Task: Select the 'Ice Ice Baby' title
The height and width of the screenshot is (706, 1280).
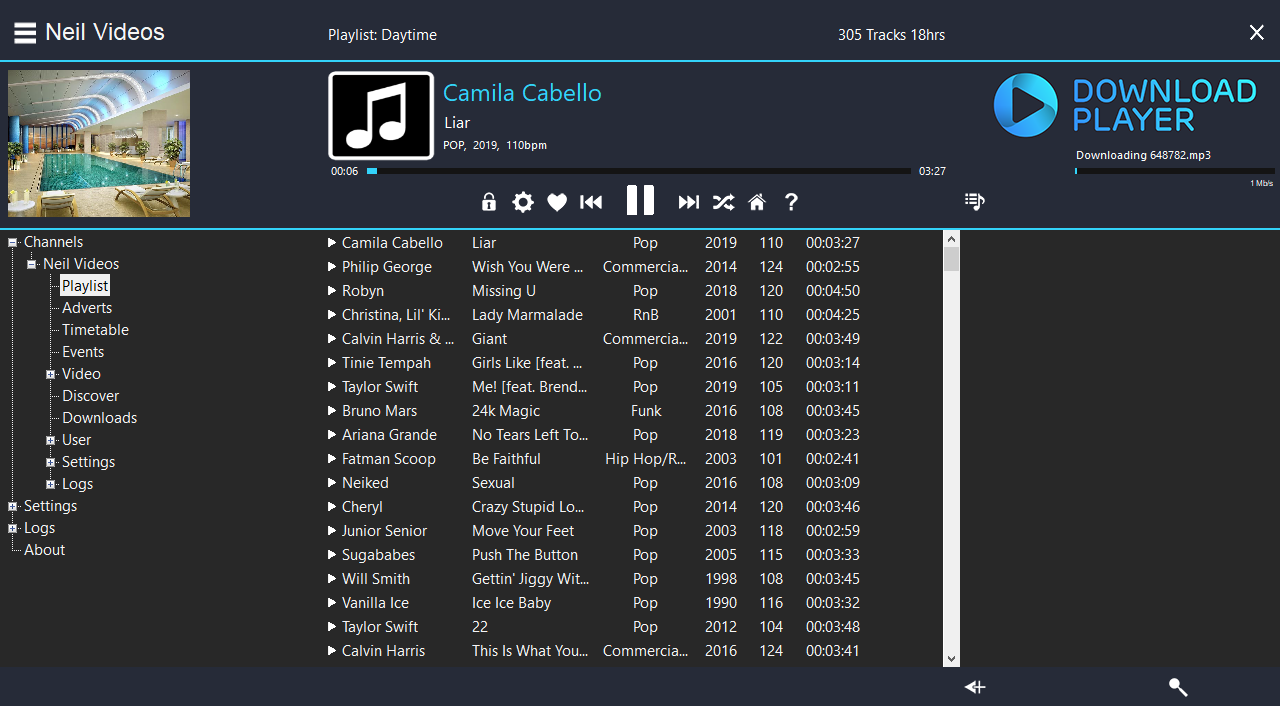Action: click(511, 603)
